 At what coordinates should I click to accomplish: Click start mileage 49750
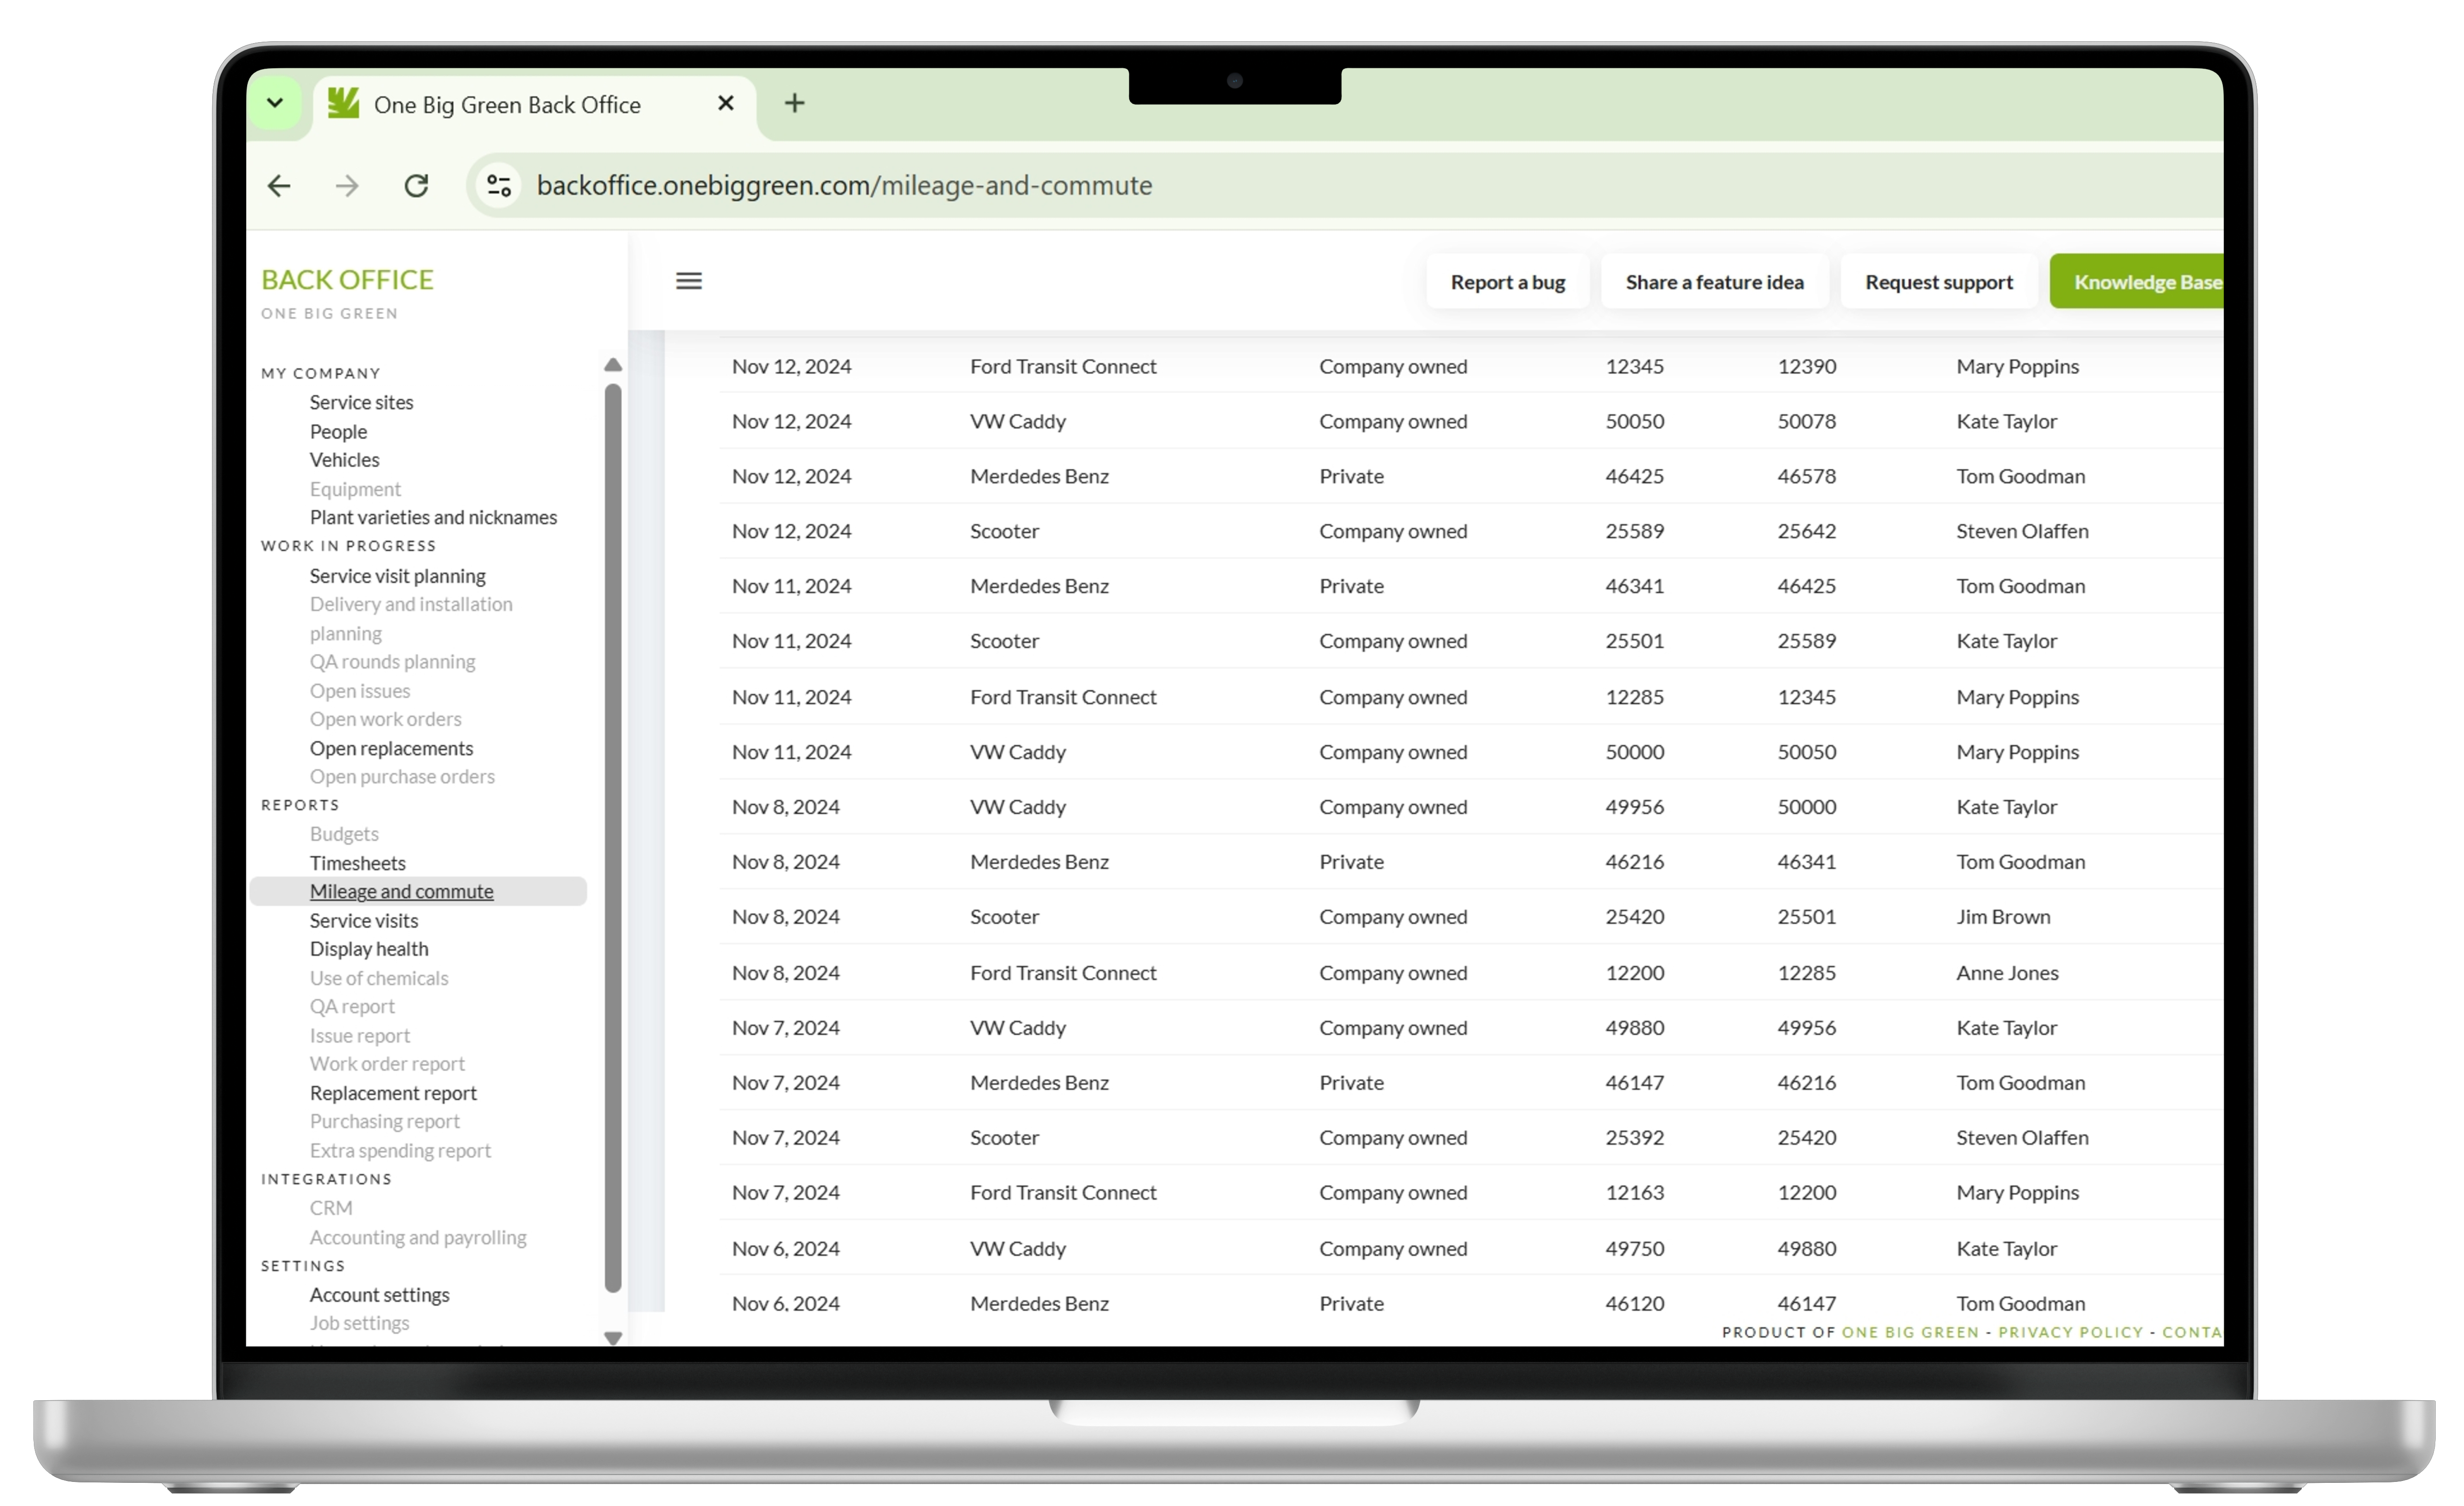tap(1635, 1249)
